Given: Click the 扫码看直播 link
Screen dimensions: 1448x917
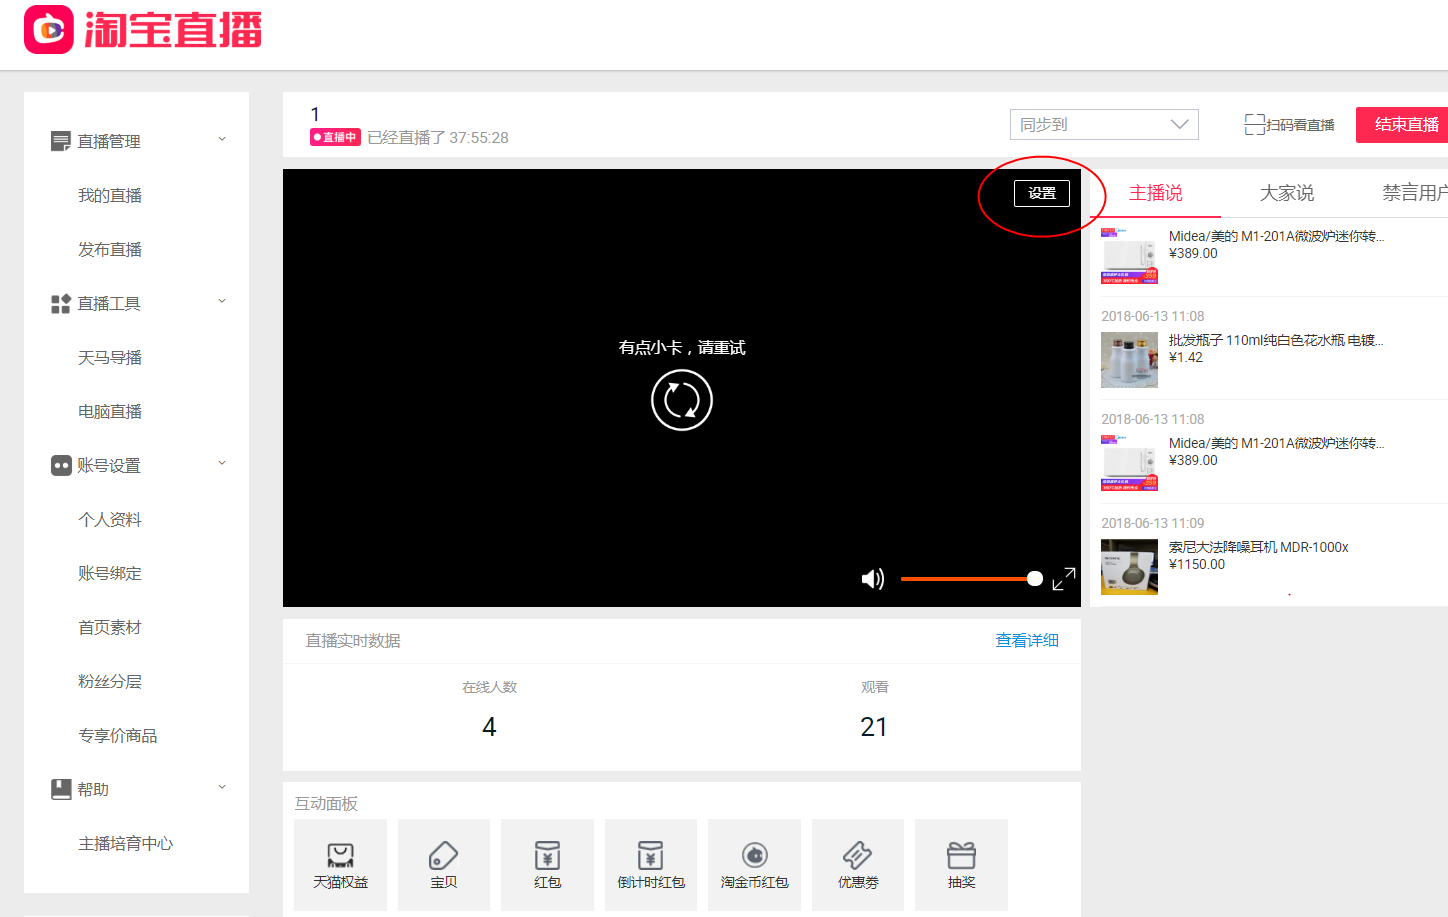Looking at the screenshot, I should 1300,125.
